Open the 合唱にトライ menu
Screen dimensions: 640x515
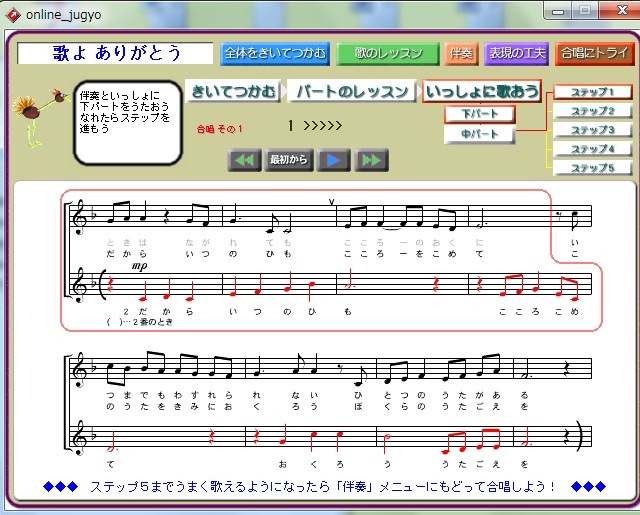594,53
